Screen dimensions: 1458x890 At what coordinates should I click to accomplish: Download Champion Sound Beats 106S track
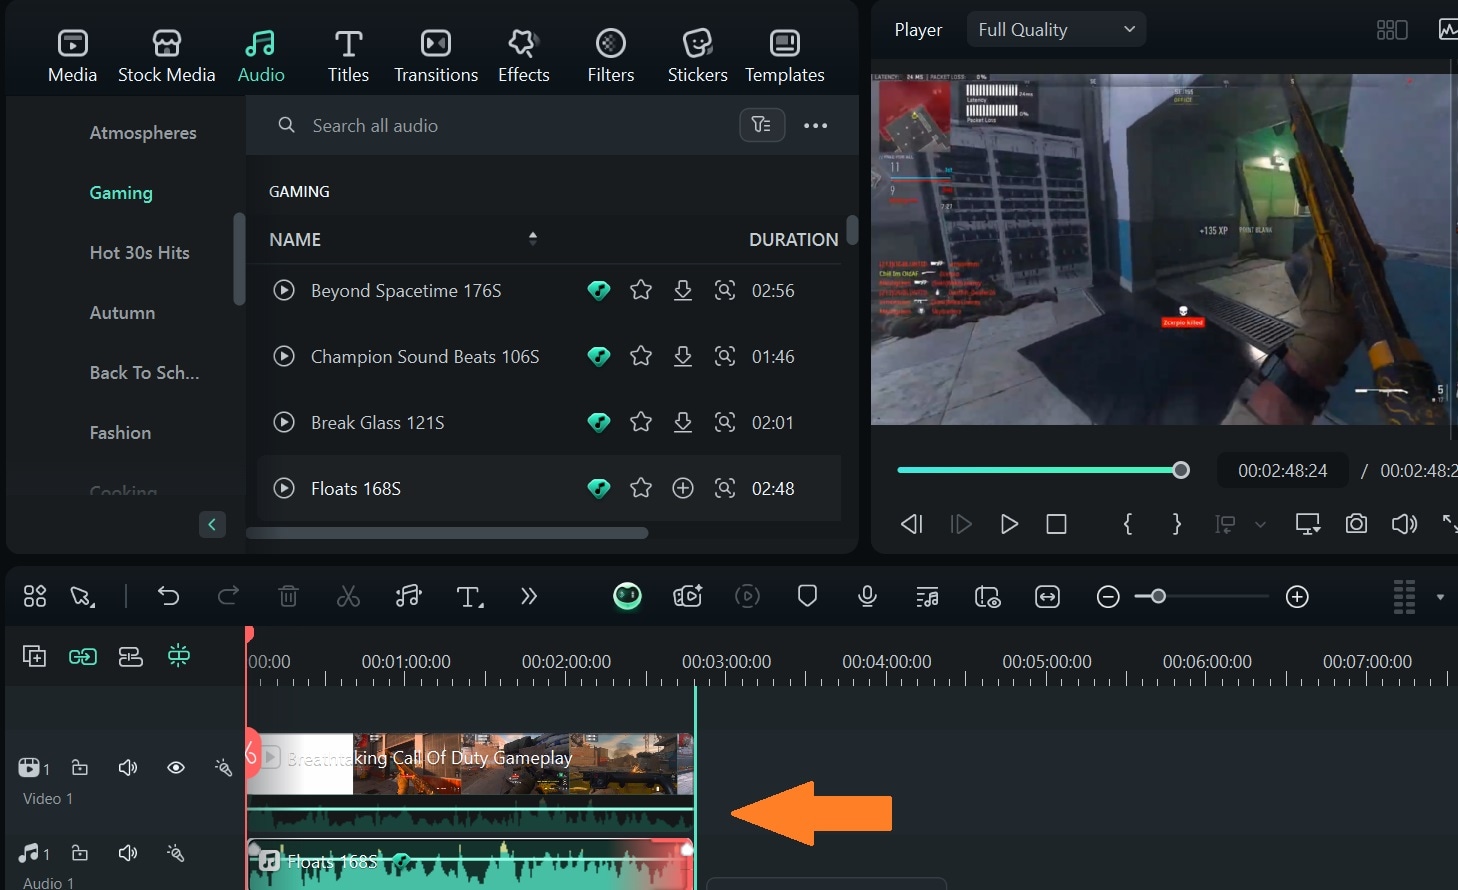(x=683, y=356)
